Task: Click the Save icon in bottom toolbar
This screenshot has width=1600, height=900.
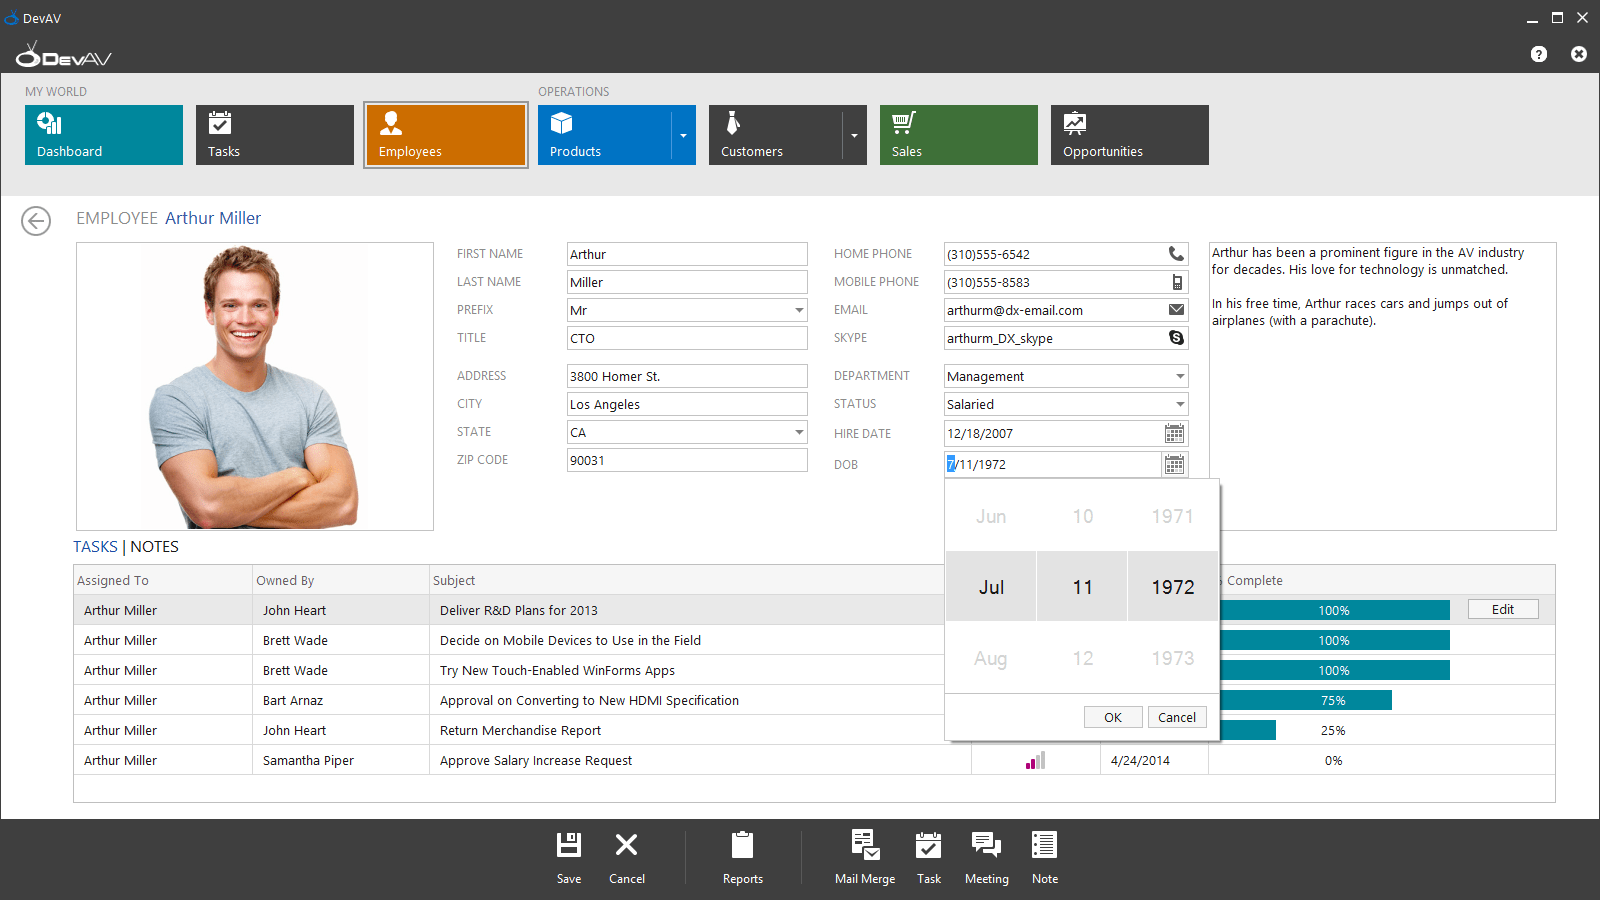Action: pyautogui.click(x=569, y=845)
